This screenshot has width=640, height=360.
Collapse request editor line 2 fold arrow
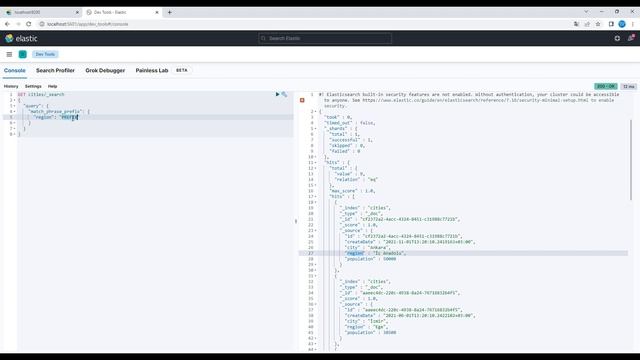click(x=15, y=100)
